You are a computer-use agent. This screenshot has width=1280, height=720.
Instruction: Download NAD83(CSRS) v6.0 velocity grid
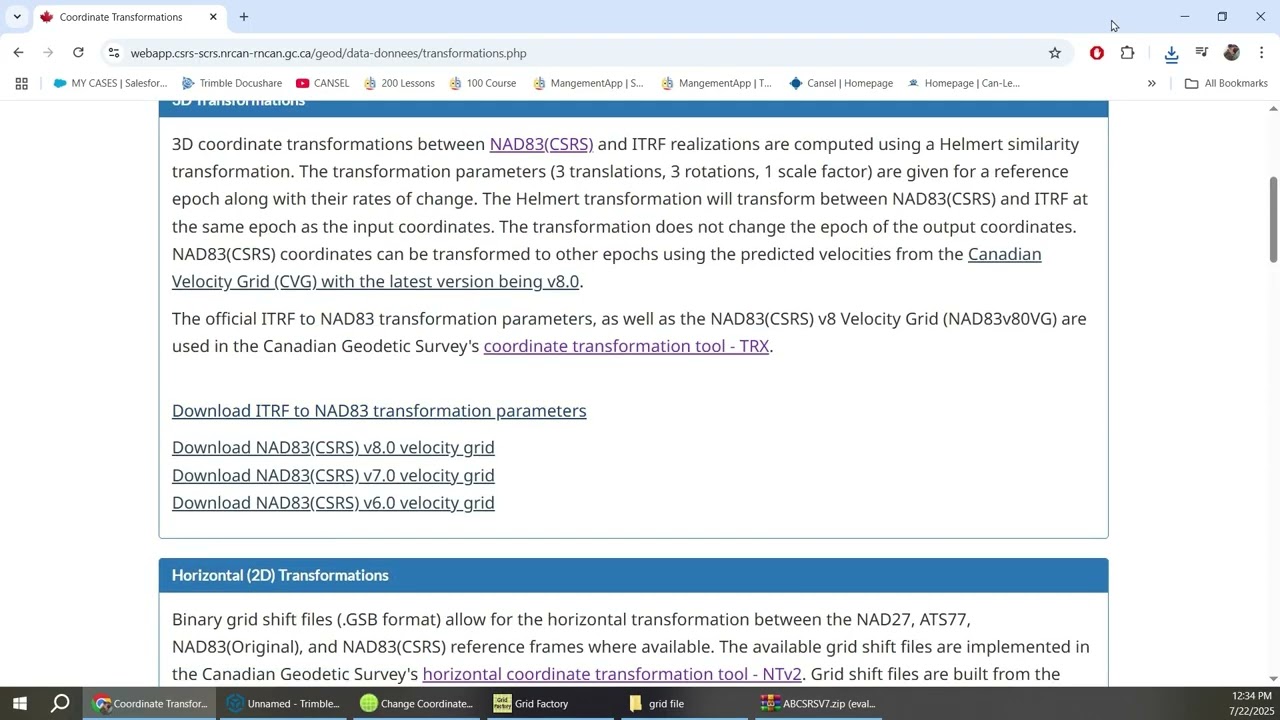(333, 503)
